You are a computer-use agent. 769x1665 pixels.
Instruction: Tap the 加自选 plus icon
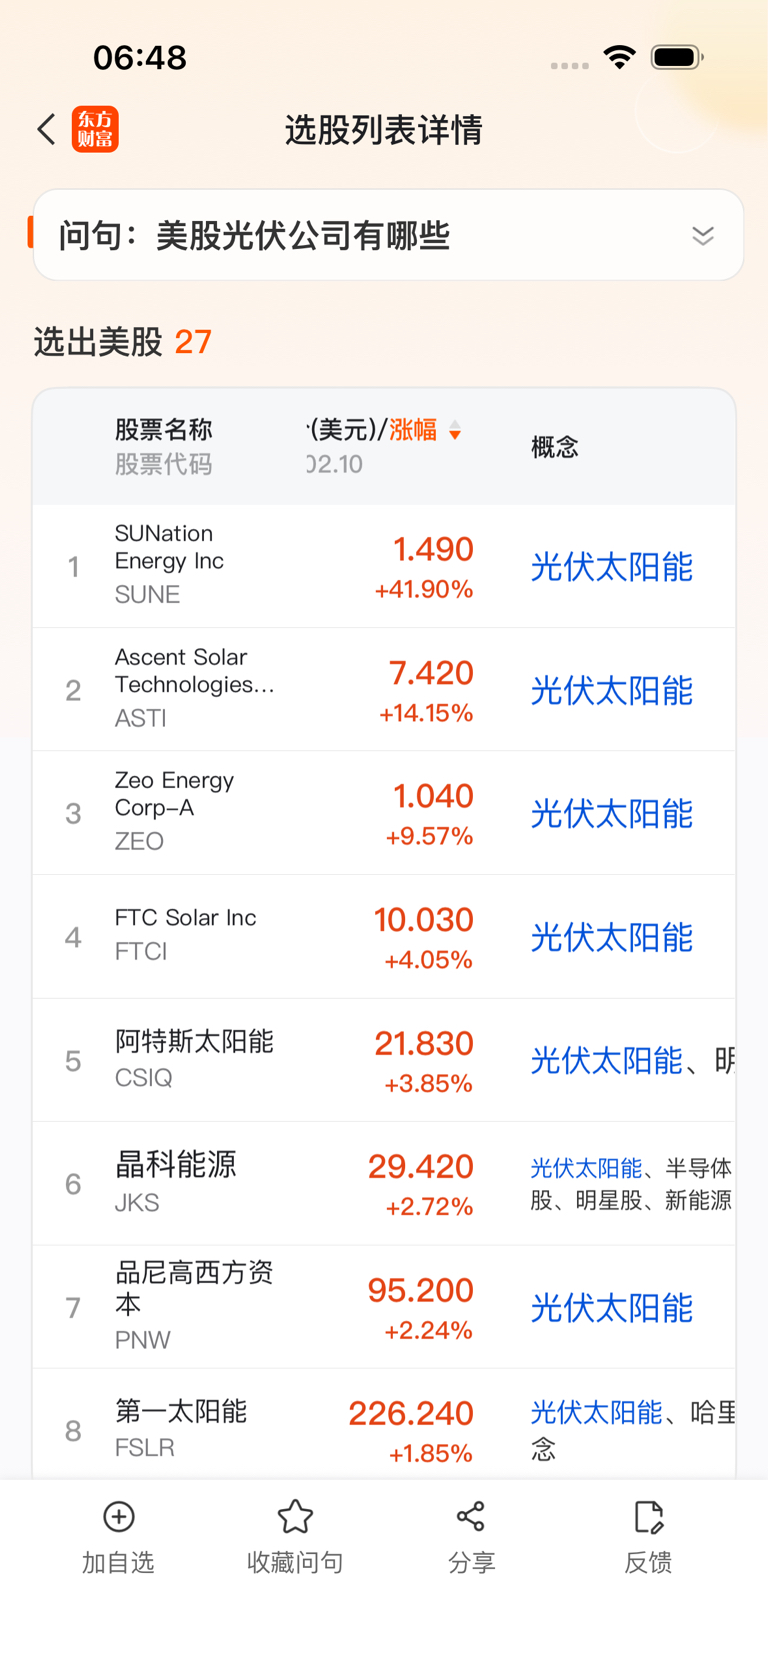(119, 1517)
